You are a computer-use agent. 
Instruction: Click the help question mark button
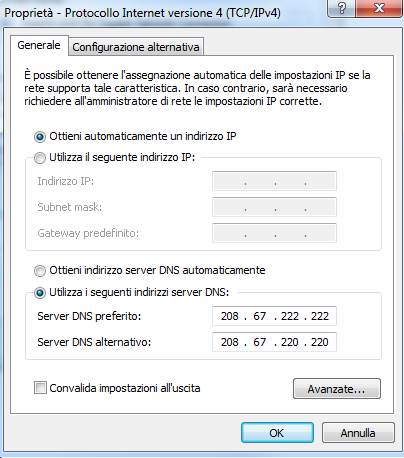[x=341, y=8]
